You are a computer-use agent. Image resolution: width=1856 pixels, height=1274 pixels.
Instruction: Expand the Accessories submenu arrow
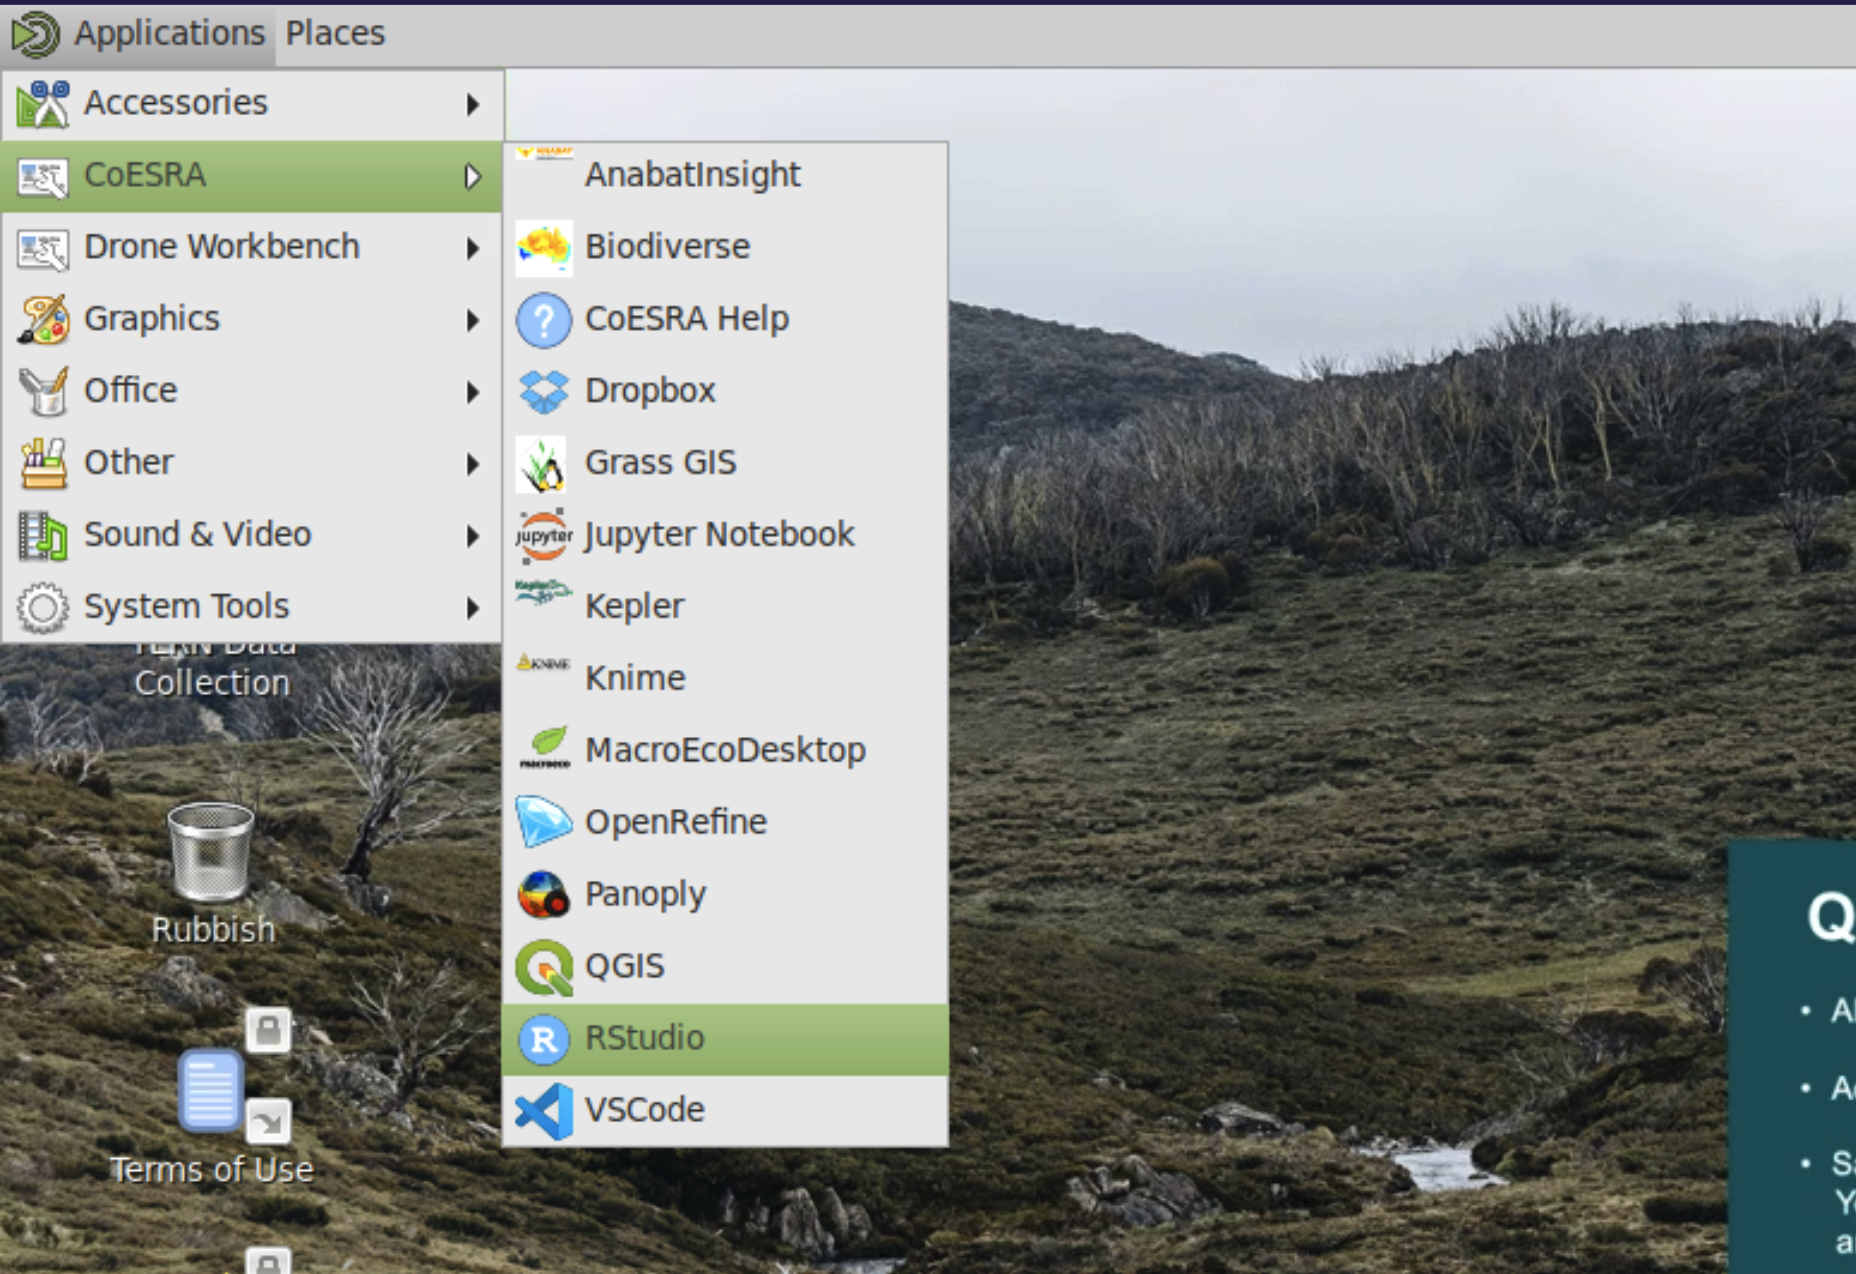(x=473, y=104)
